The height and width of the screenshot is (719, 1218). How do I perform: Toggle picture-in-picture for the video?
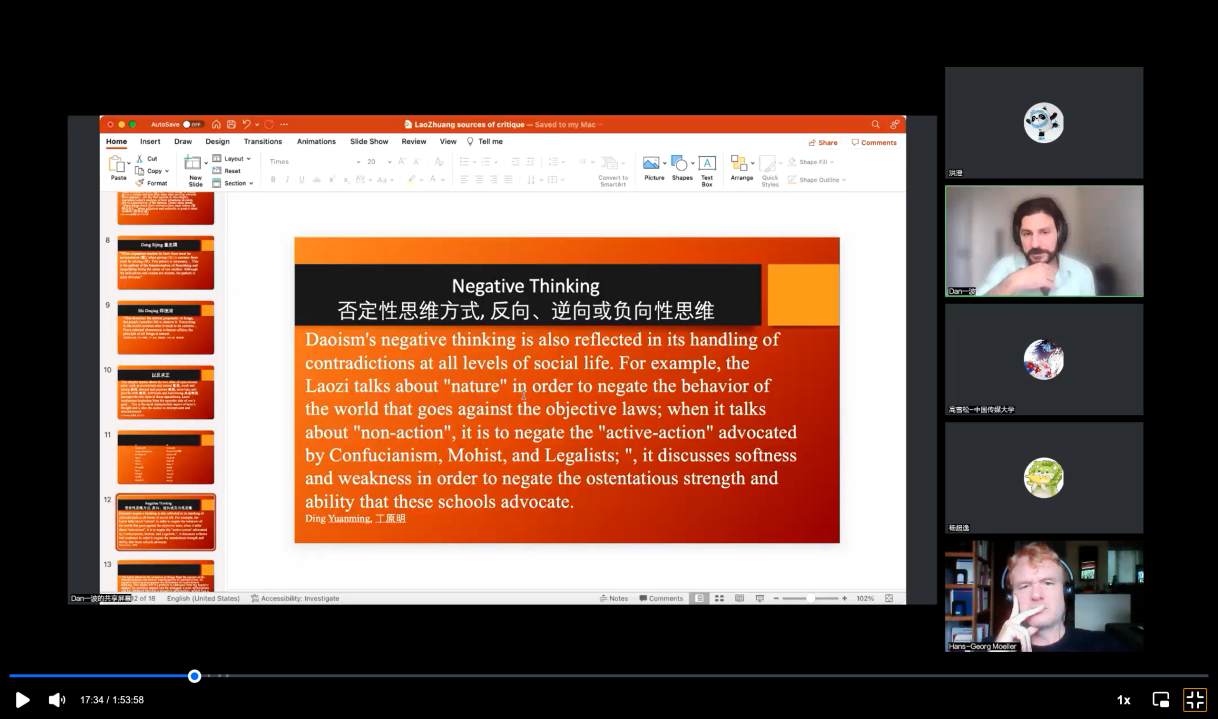tap(1161, 700)
